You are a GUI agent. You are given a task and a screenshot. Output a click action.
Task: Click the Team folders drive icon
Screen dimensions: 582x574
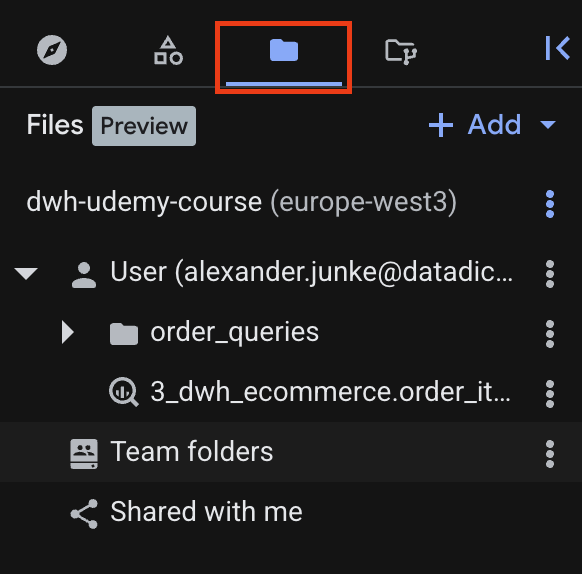pyautogui.click(x=84, y=454)
